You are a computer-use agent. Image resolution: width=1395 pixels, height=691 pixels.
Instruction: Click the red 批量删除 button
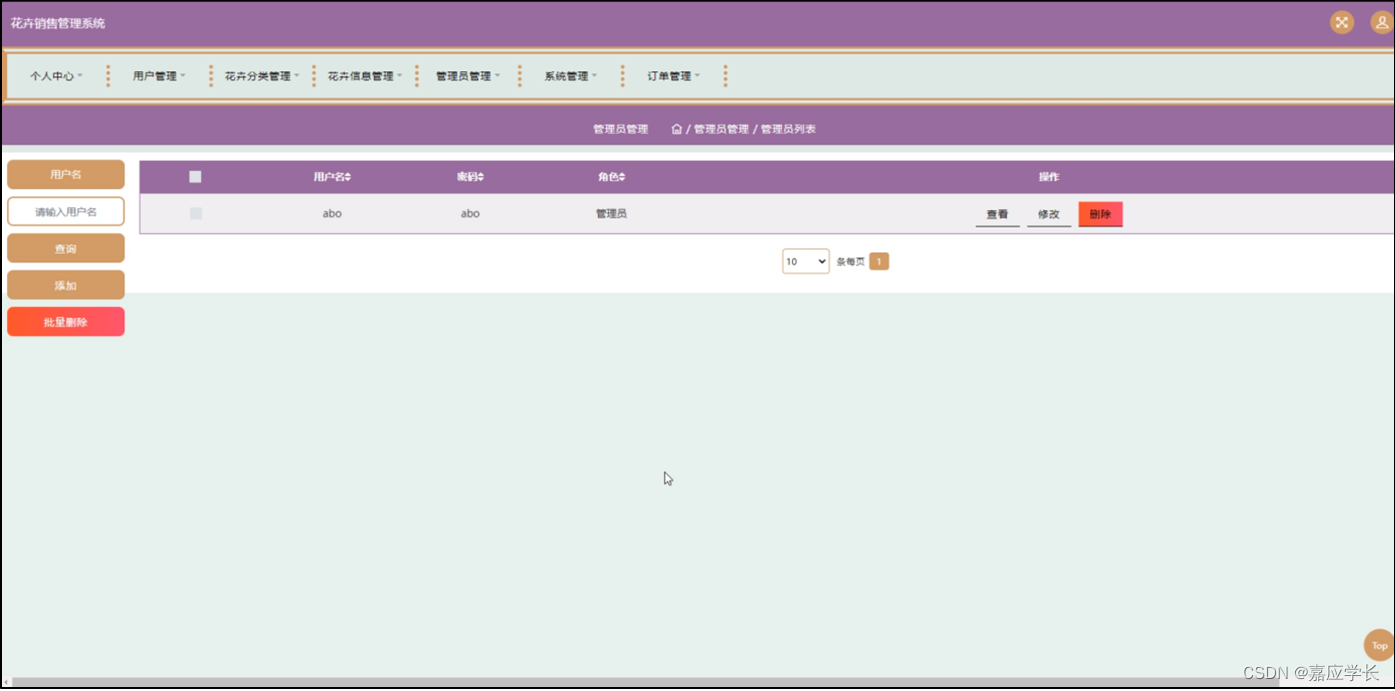[x=66, y=322]
